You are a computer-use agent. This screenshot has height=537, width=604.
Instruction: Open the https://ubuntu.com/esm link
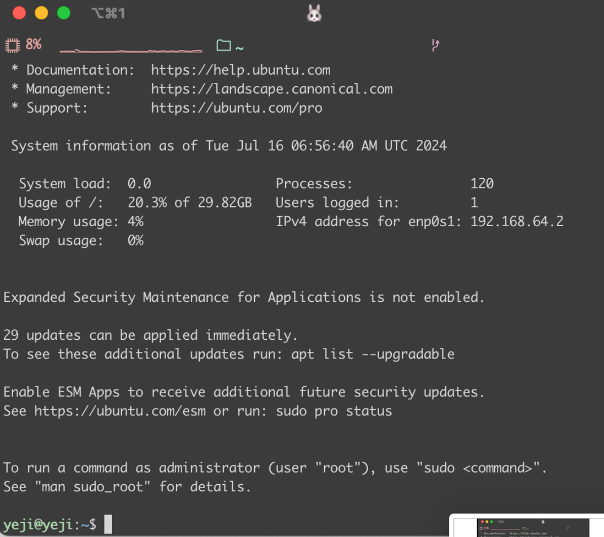click(120, 411)
